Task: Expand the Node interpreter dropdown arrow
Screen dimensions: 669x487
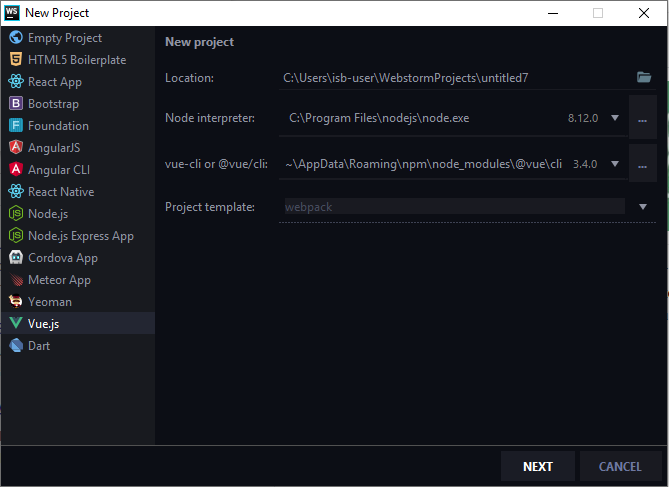Action: (x=615, y=118)
